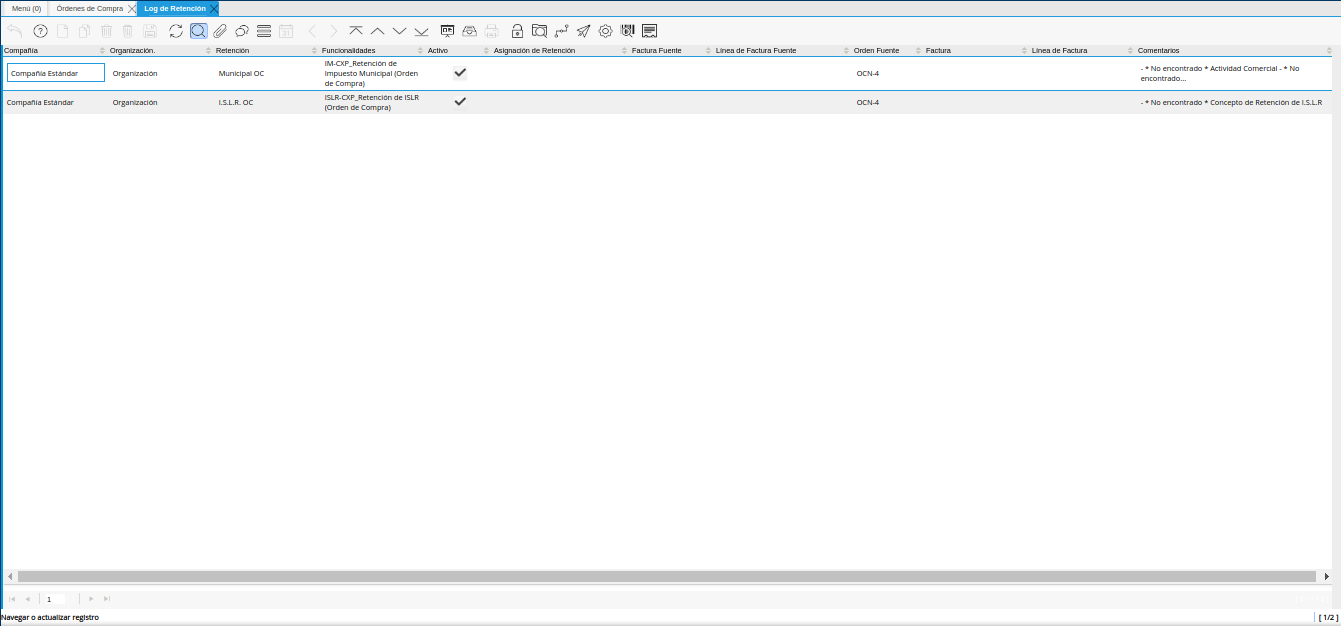This screenshot has height=626, width=1341.
Task: Click the Factura Fuente column header
Action: point(656,50)
